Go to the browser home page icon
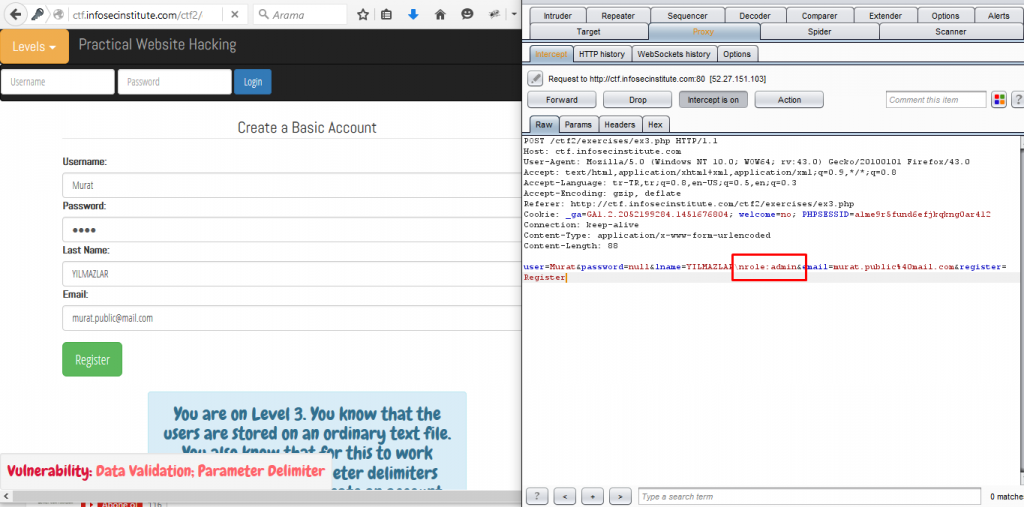The image size is (1024, 507). [x=440, y=15]
